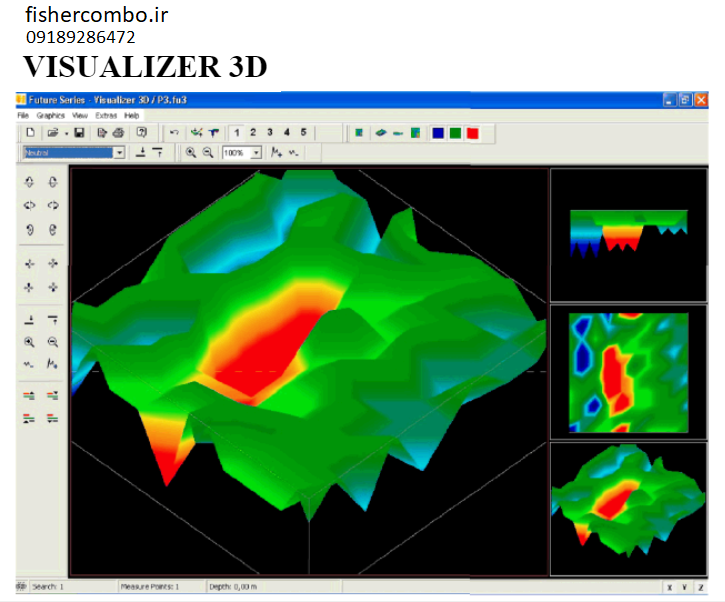Toggle view preset number 1
The height and width of the screenshot is (602, 725).
coord(236,132)
